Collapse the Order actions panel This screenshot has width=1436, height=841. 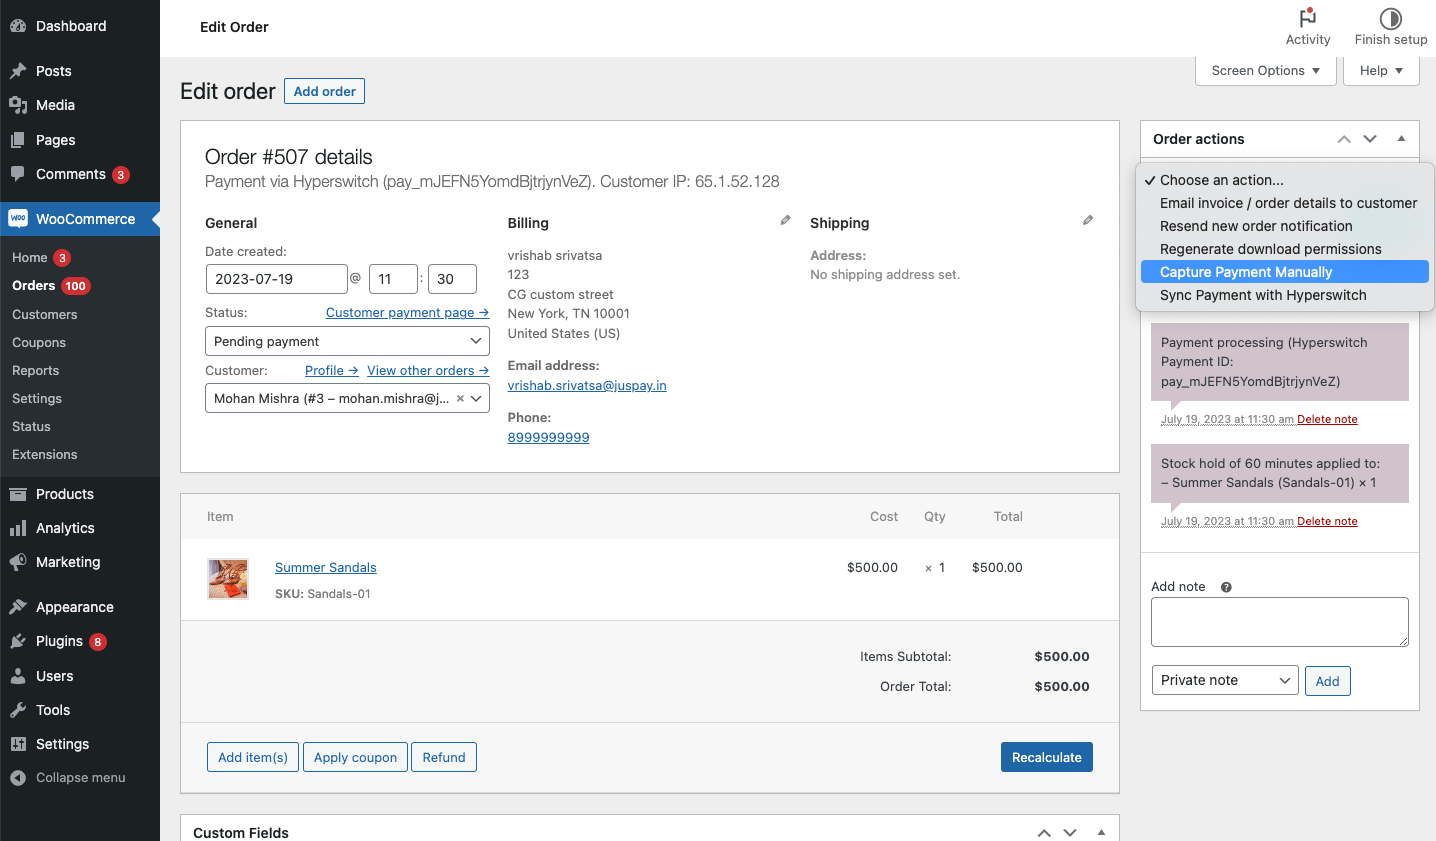1401,139
